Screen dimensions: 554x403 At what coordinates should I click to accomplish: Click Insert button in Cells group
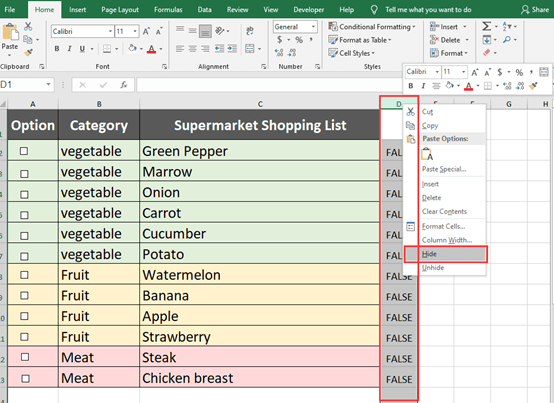[448, 26]
